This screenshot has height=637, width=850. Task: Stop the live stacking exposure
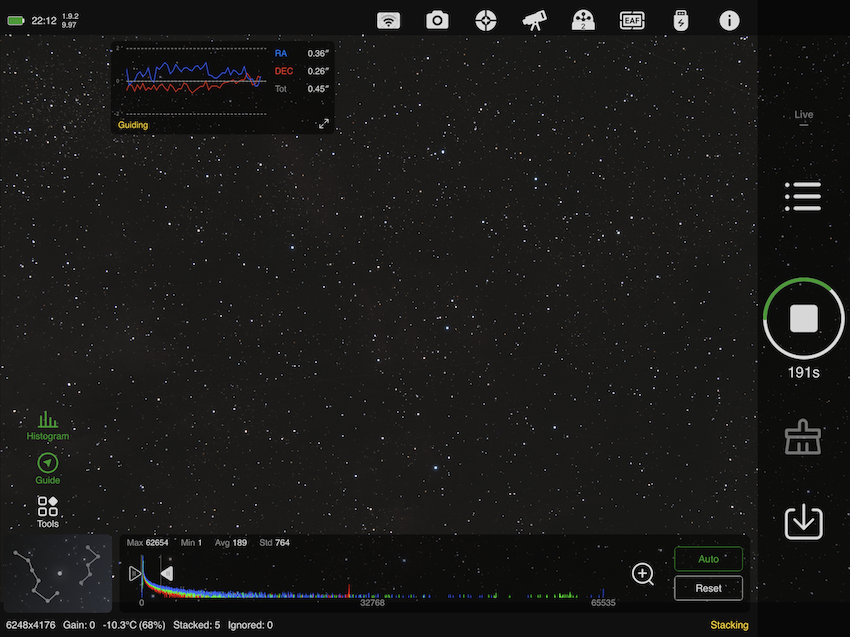click(x=803, y=318)
